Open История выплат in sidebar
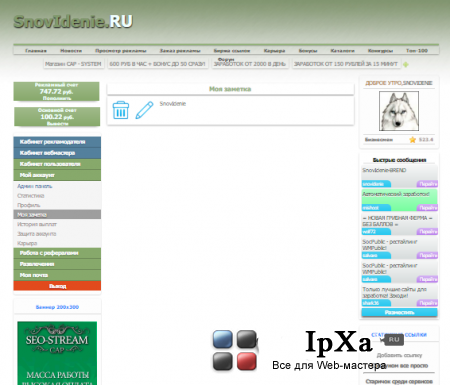 37,224
